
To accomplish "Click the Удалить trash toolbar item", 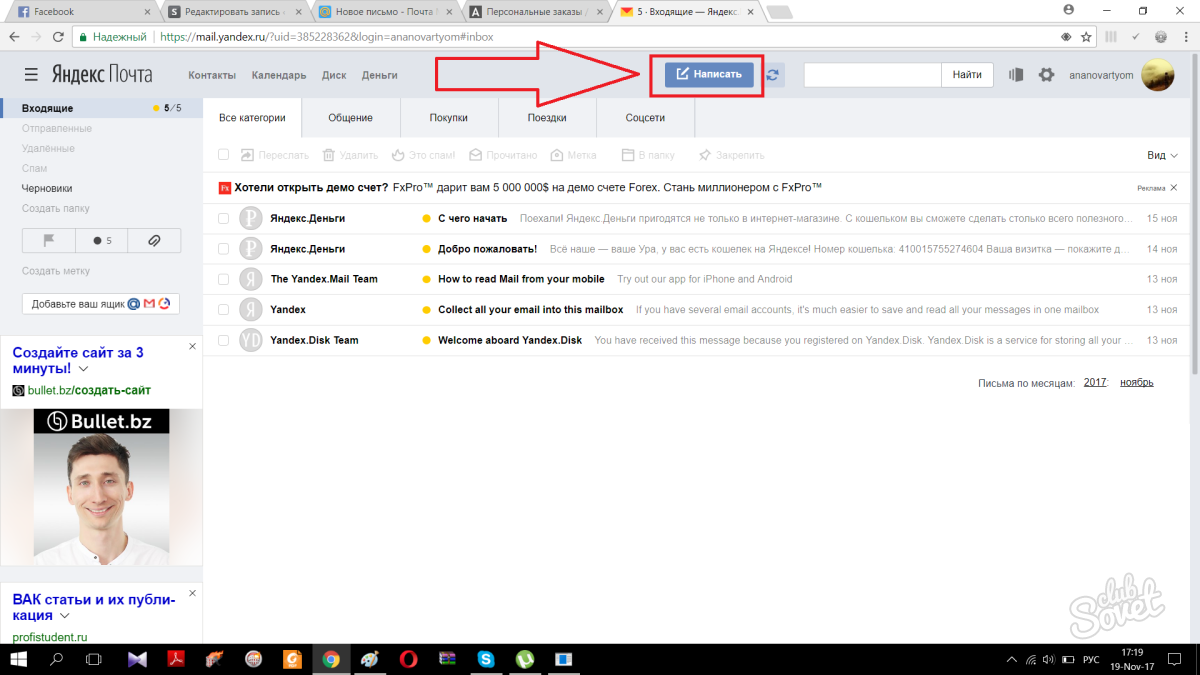I will pos(349,155).
